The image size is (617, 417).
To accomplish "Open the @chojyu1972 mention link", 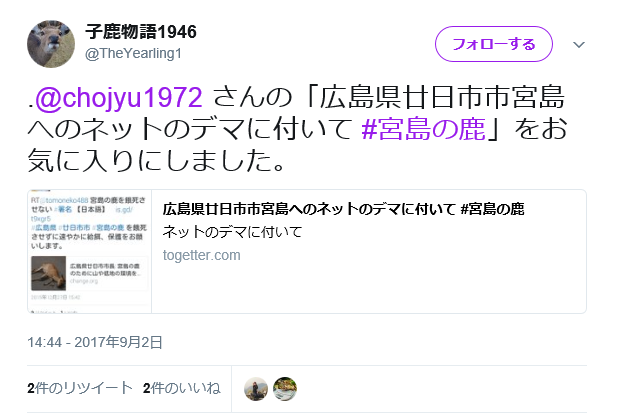I will pyautogui.click(x=119, y=98).
